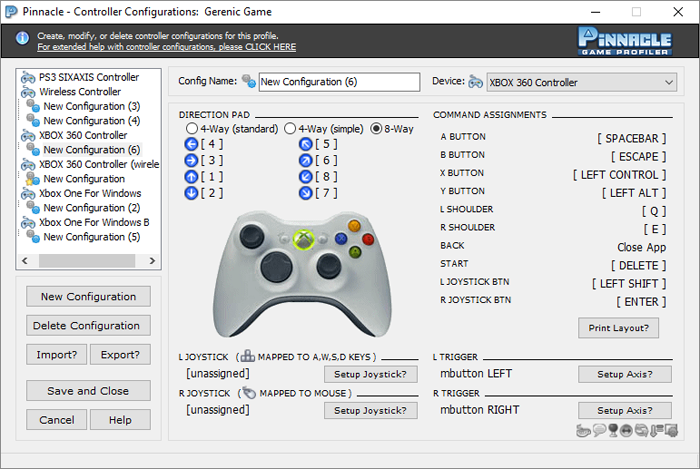Click the [ DELETE ] assignment for START
This screenshot has width=700, height=469.
point(638,266)
